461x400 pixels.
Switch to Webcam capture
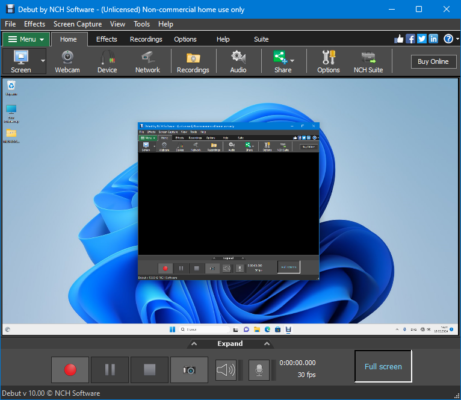click(67, 61)
